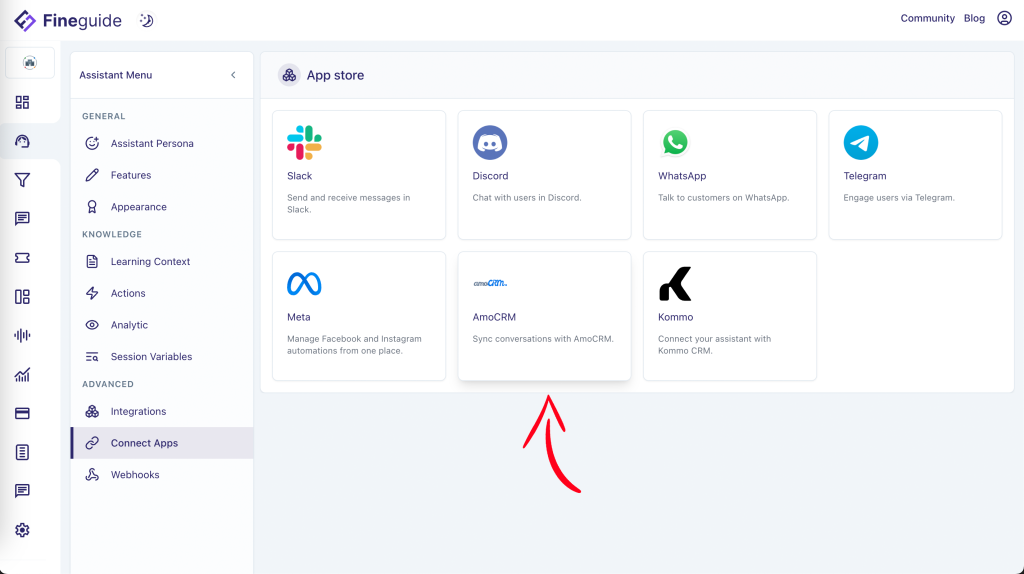
Task: Click the Fineguide logo
Action: pyautogui.click(x=70, y=20)
